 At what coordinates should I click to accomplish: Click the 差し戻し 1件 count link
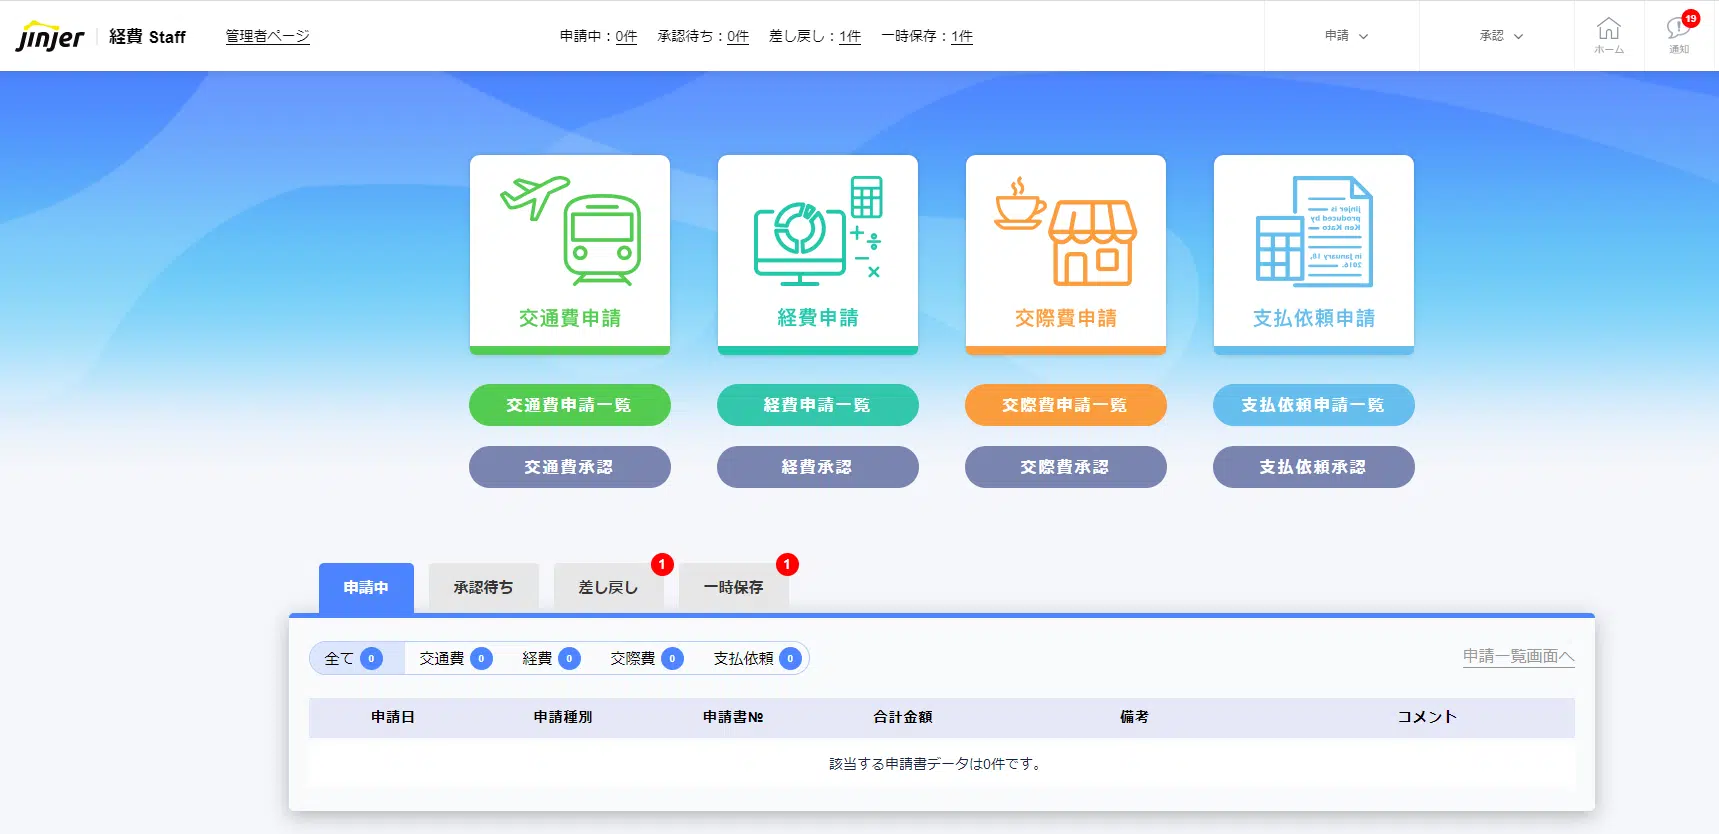pyautogui.click(x=850, y=36)
